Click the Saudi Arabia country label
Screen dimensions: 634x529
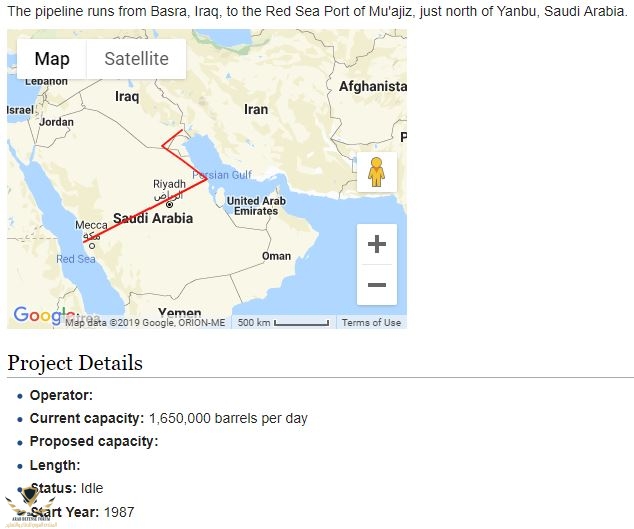pos(153,218)
